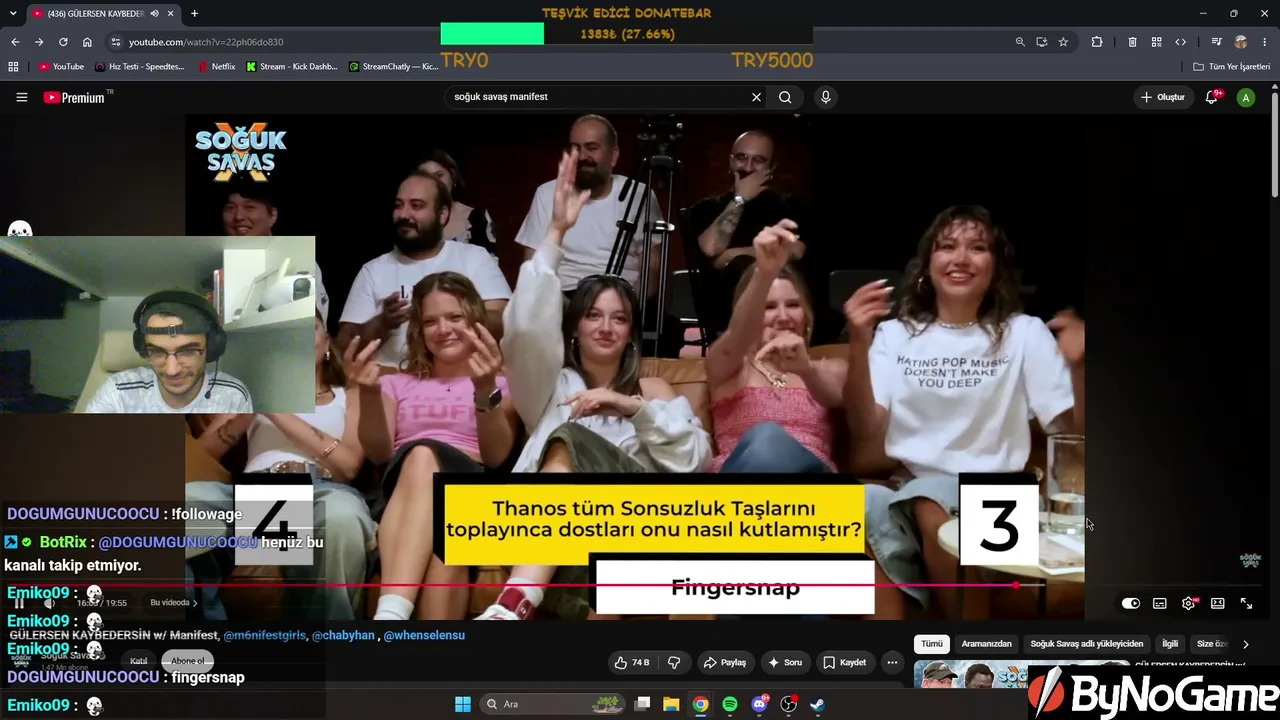
Task: Open the Chrome profile avatar
Action: pos(1241,42)
